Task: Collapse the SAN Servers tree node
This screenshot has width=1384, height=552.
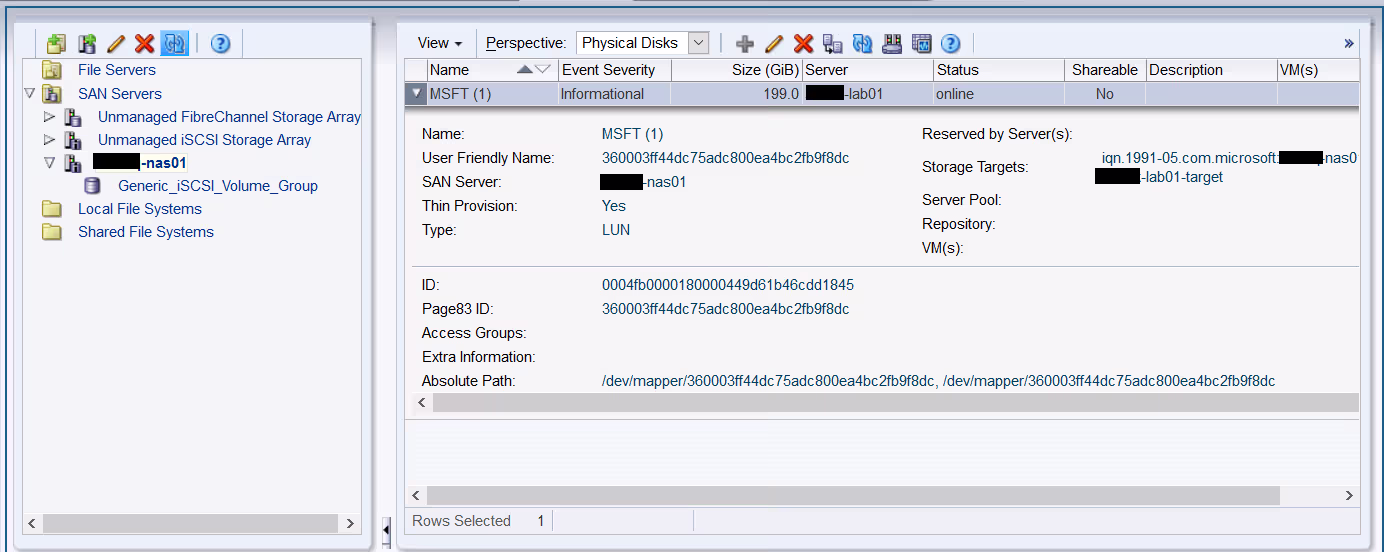Action: [x=29, y=94]
